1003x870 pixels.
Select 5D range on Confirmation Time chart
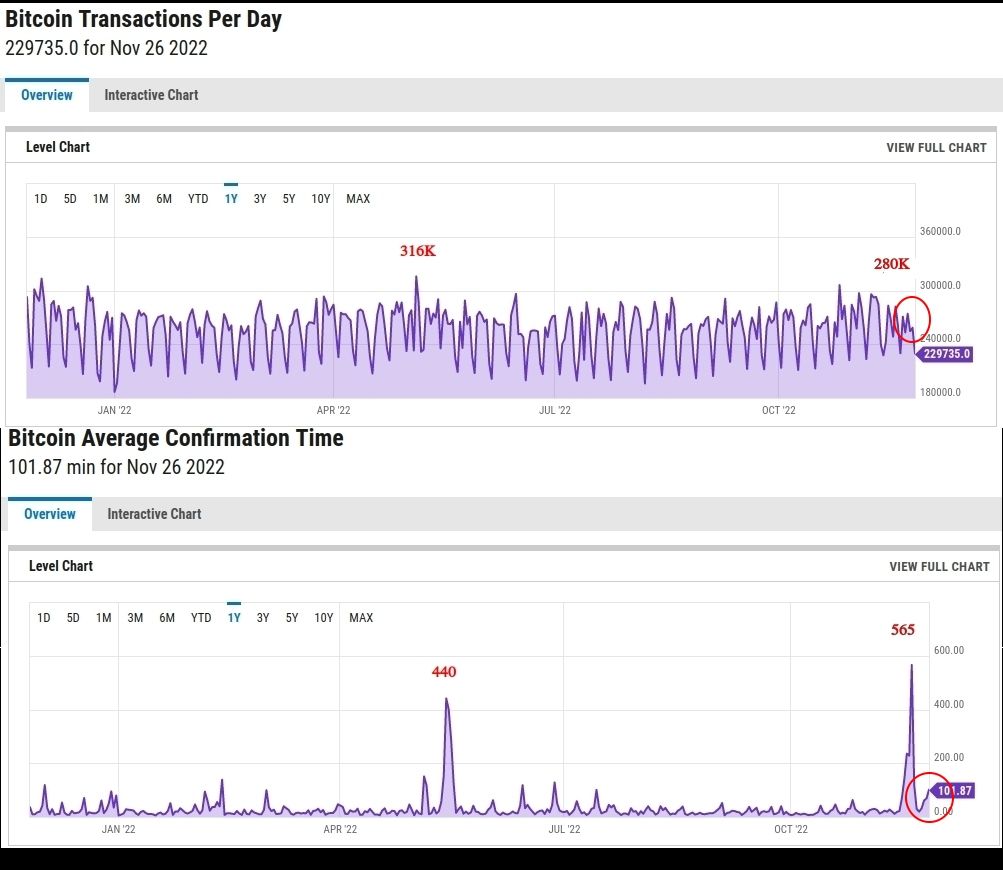click(x=73, y=618)
